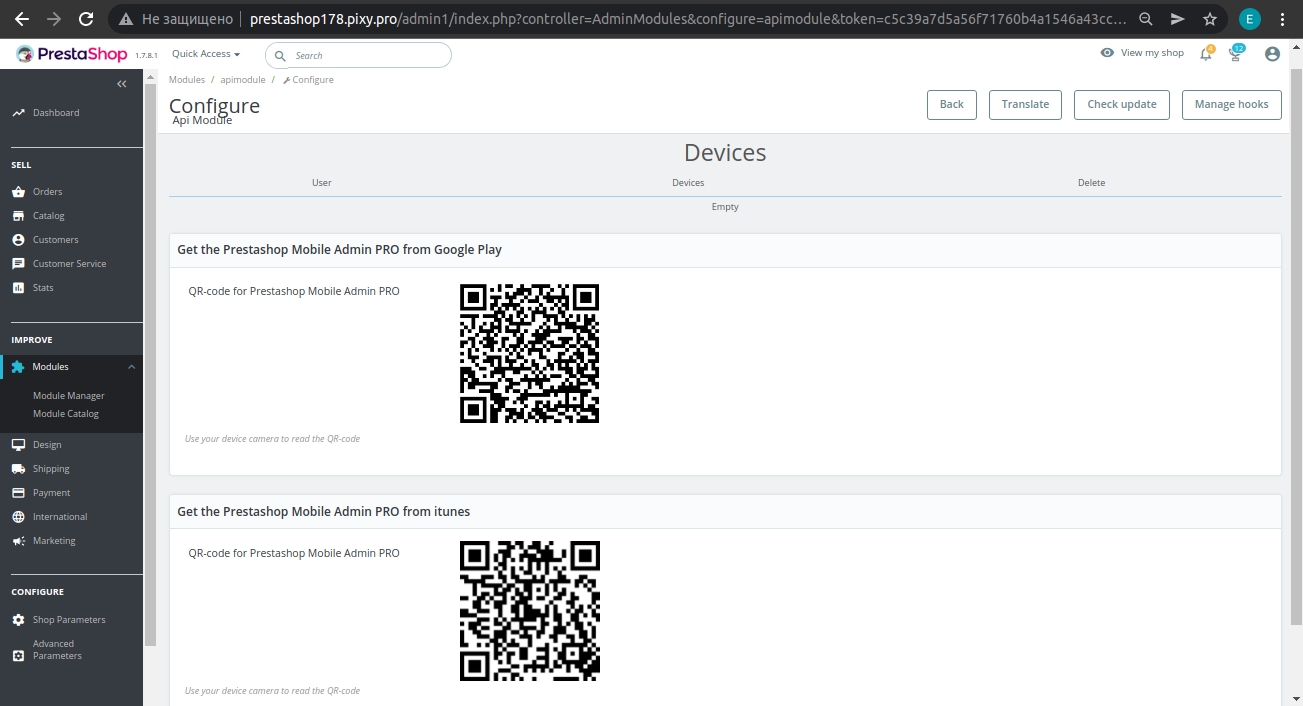Open the Quick Access dropdown
Viewport: 1303px width, 706px height.
click(206, 54)
